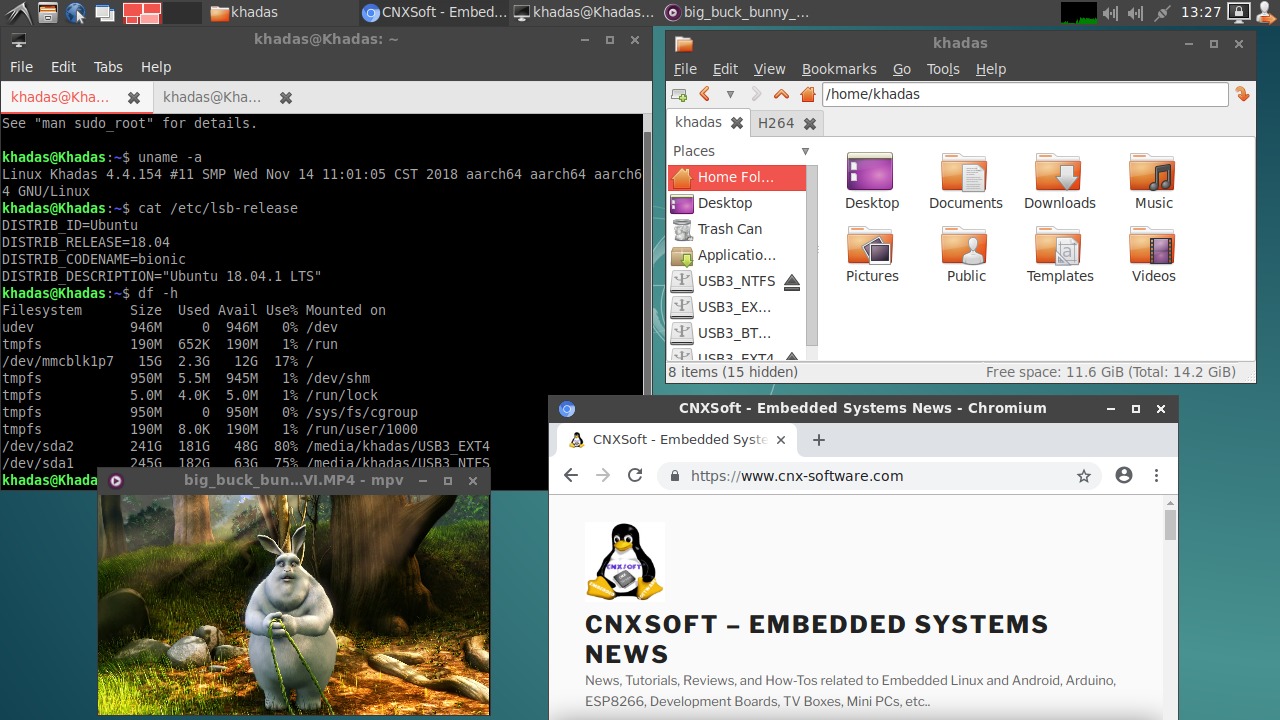Select USB3_EX... drive in Places
This screenshot has height=720, width=1280.
pyautogui.click(x=736, y=307)
